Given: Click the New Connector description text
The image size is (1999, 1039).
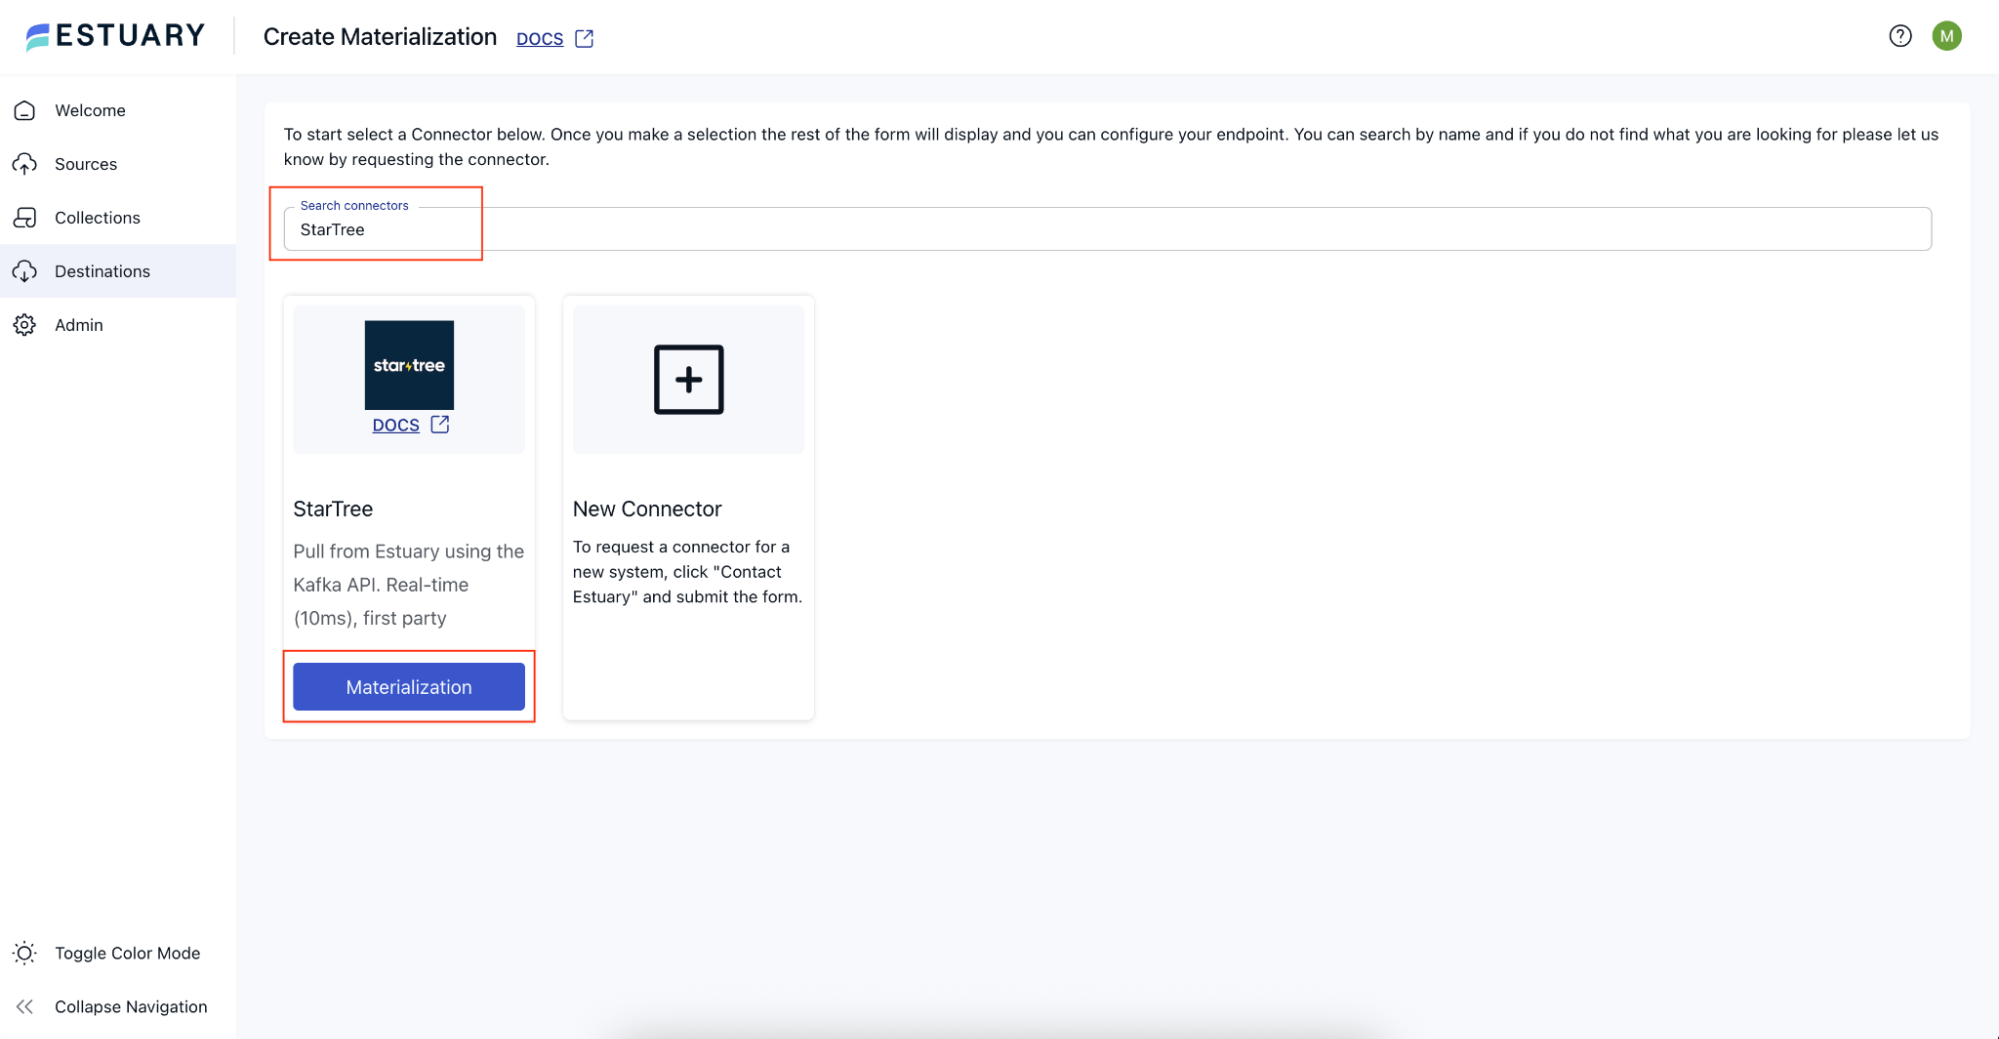Looking at the screenshot, I should tap(688, 572).
